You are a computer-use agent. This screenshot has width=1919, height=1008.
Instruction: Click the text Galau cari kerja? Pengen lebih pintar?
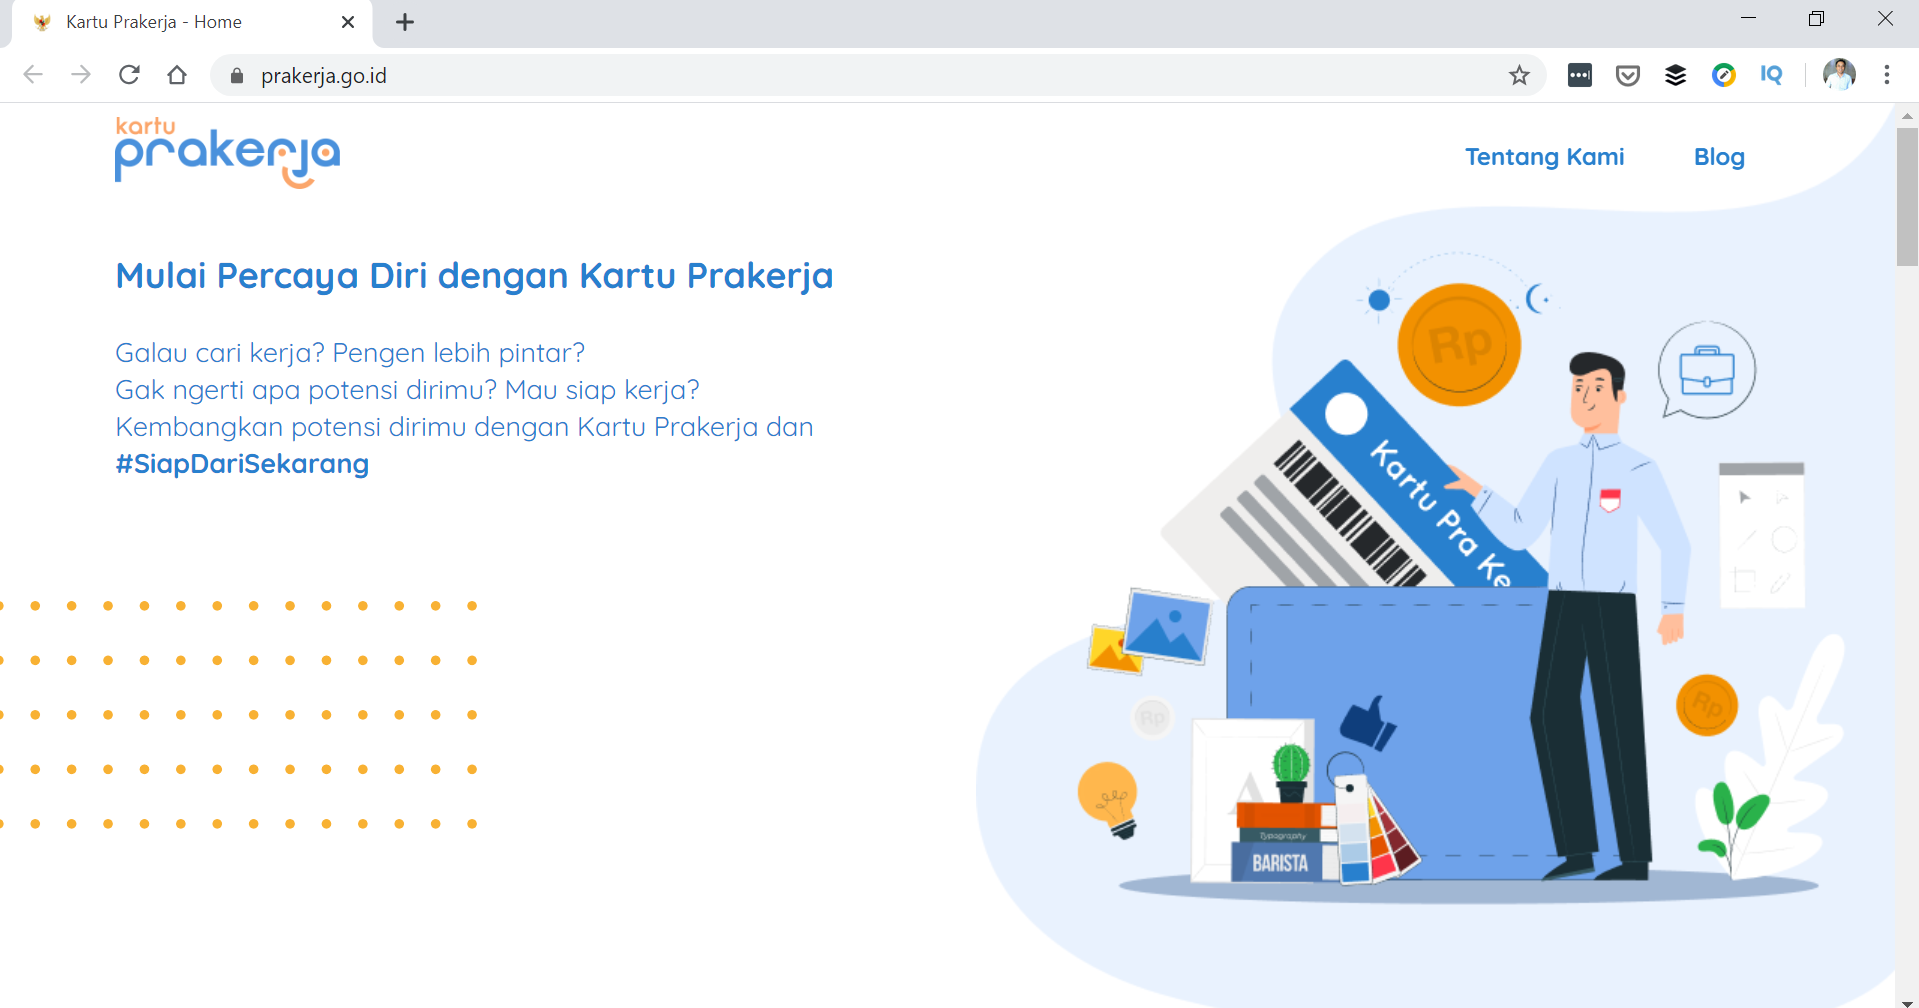click(350, 353)
